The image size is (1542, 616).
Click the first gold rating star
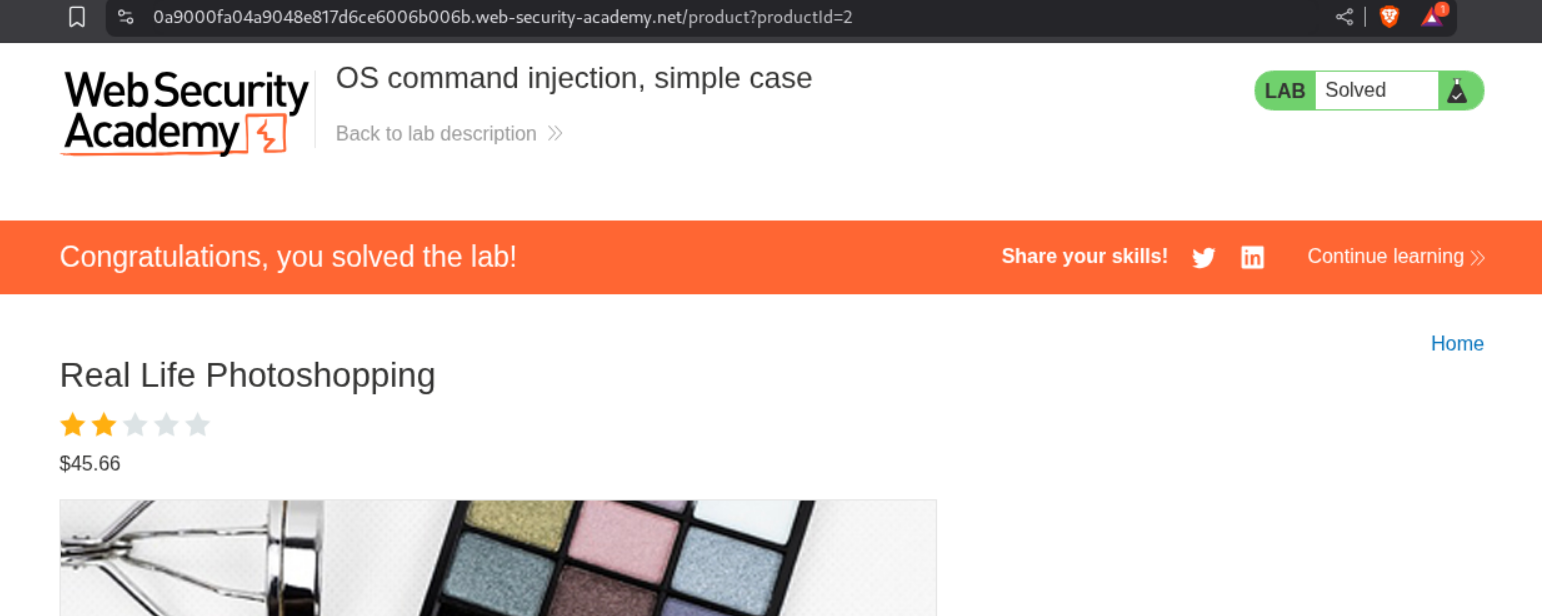click(x=72, y=425)
